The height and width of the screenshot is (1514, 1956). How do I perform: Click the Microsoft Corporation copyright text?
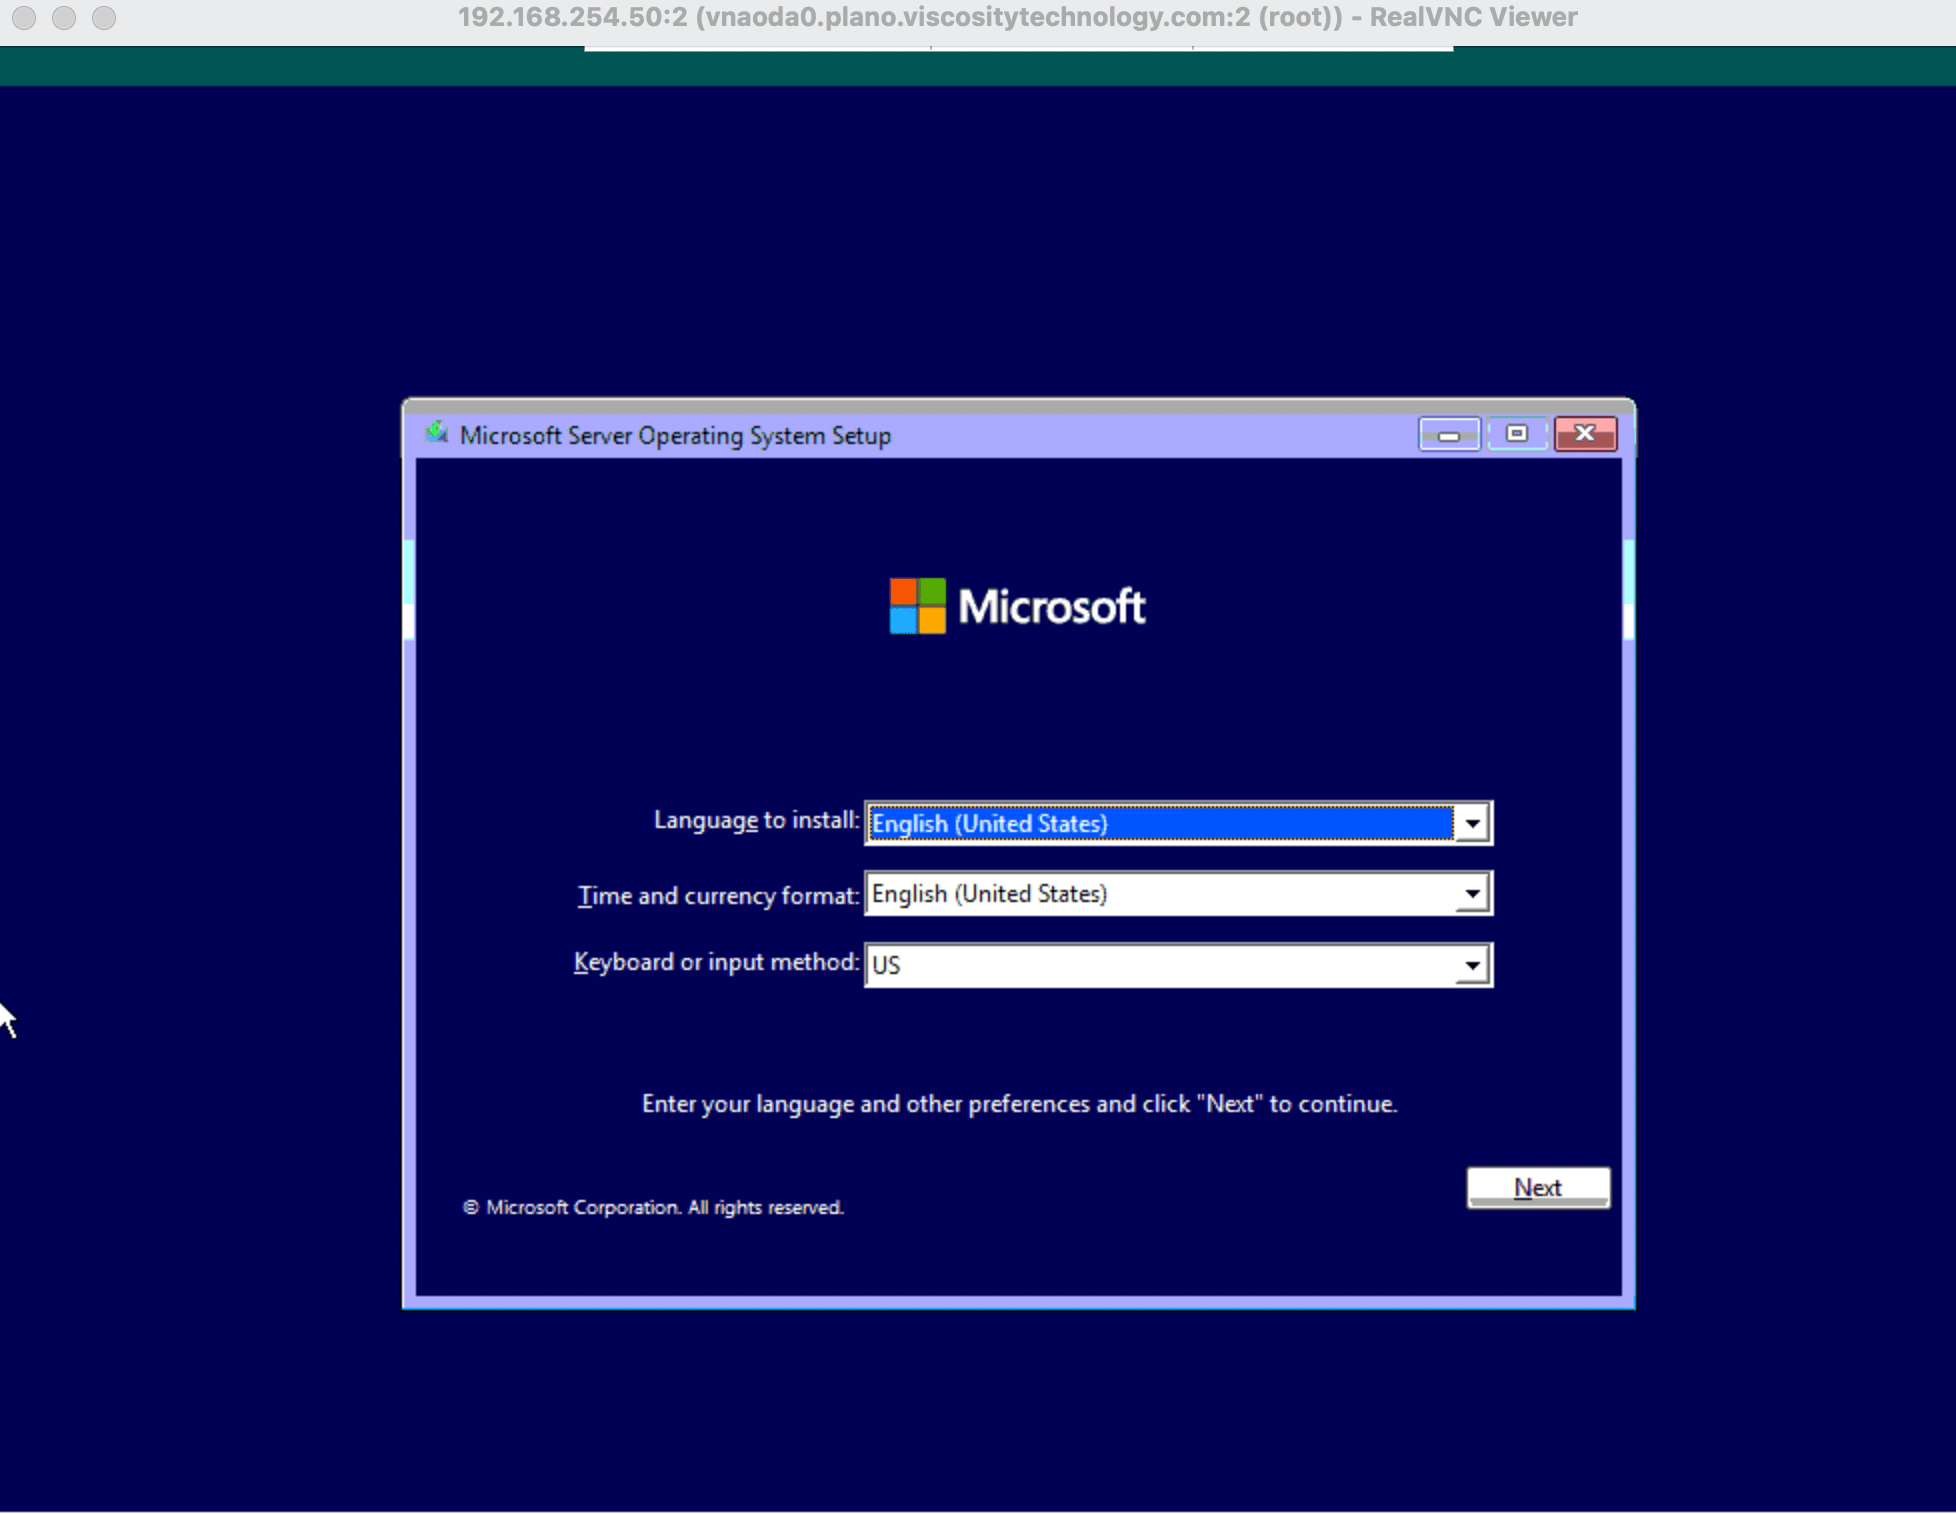[653, 1208]
